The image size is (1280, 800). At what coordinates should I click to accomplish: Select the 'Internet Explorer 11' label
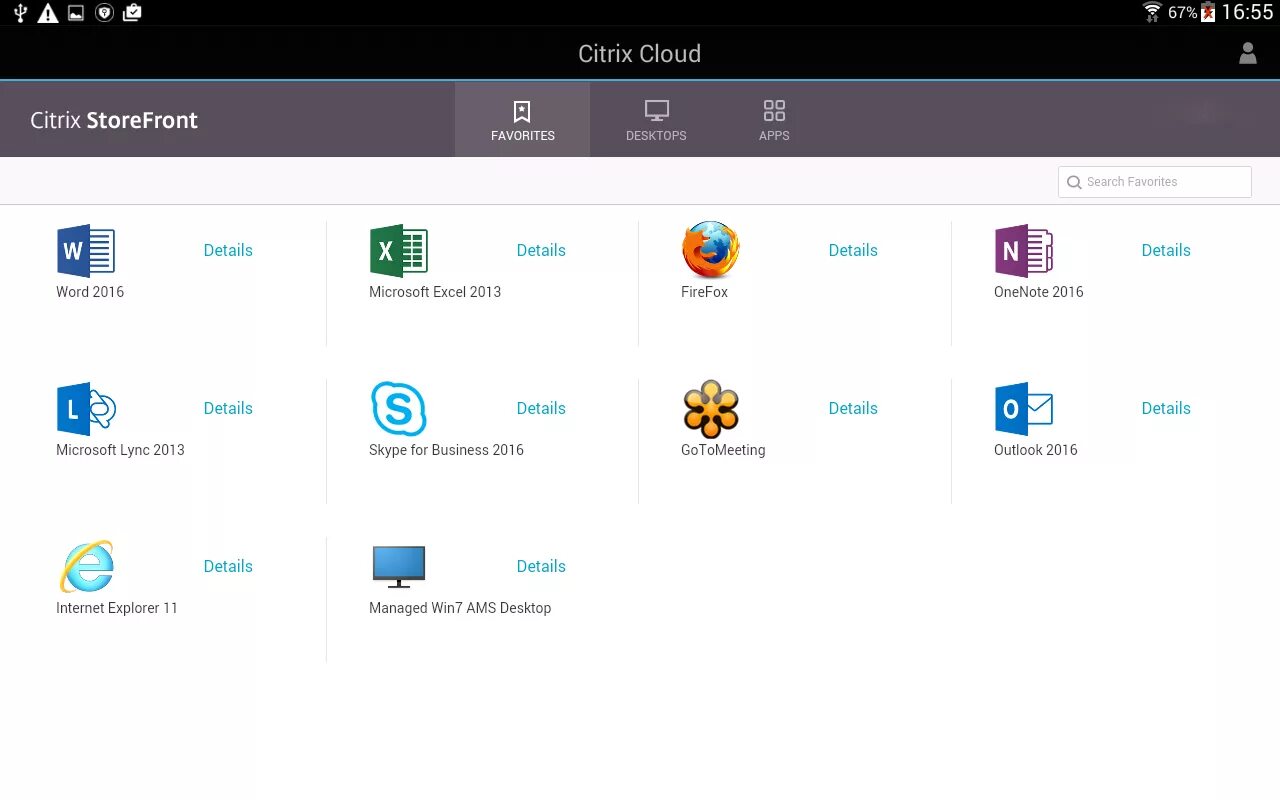(x=117, y=608)
